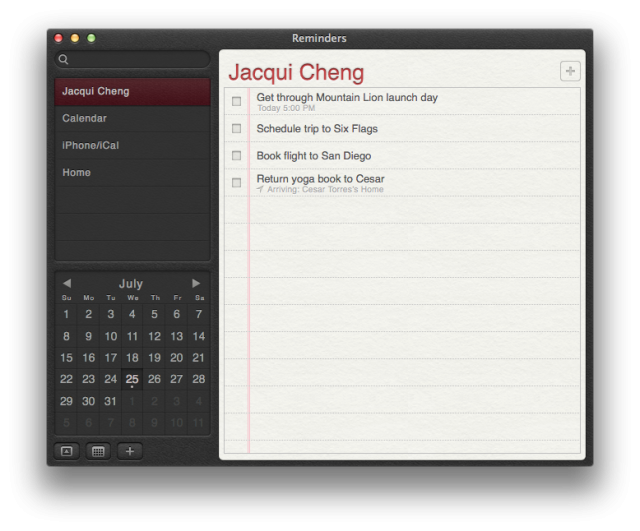Pick July 12 in the calendar
Viewport: 640px width, 531px height.
pos(154,336)
